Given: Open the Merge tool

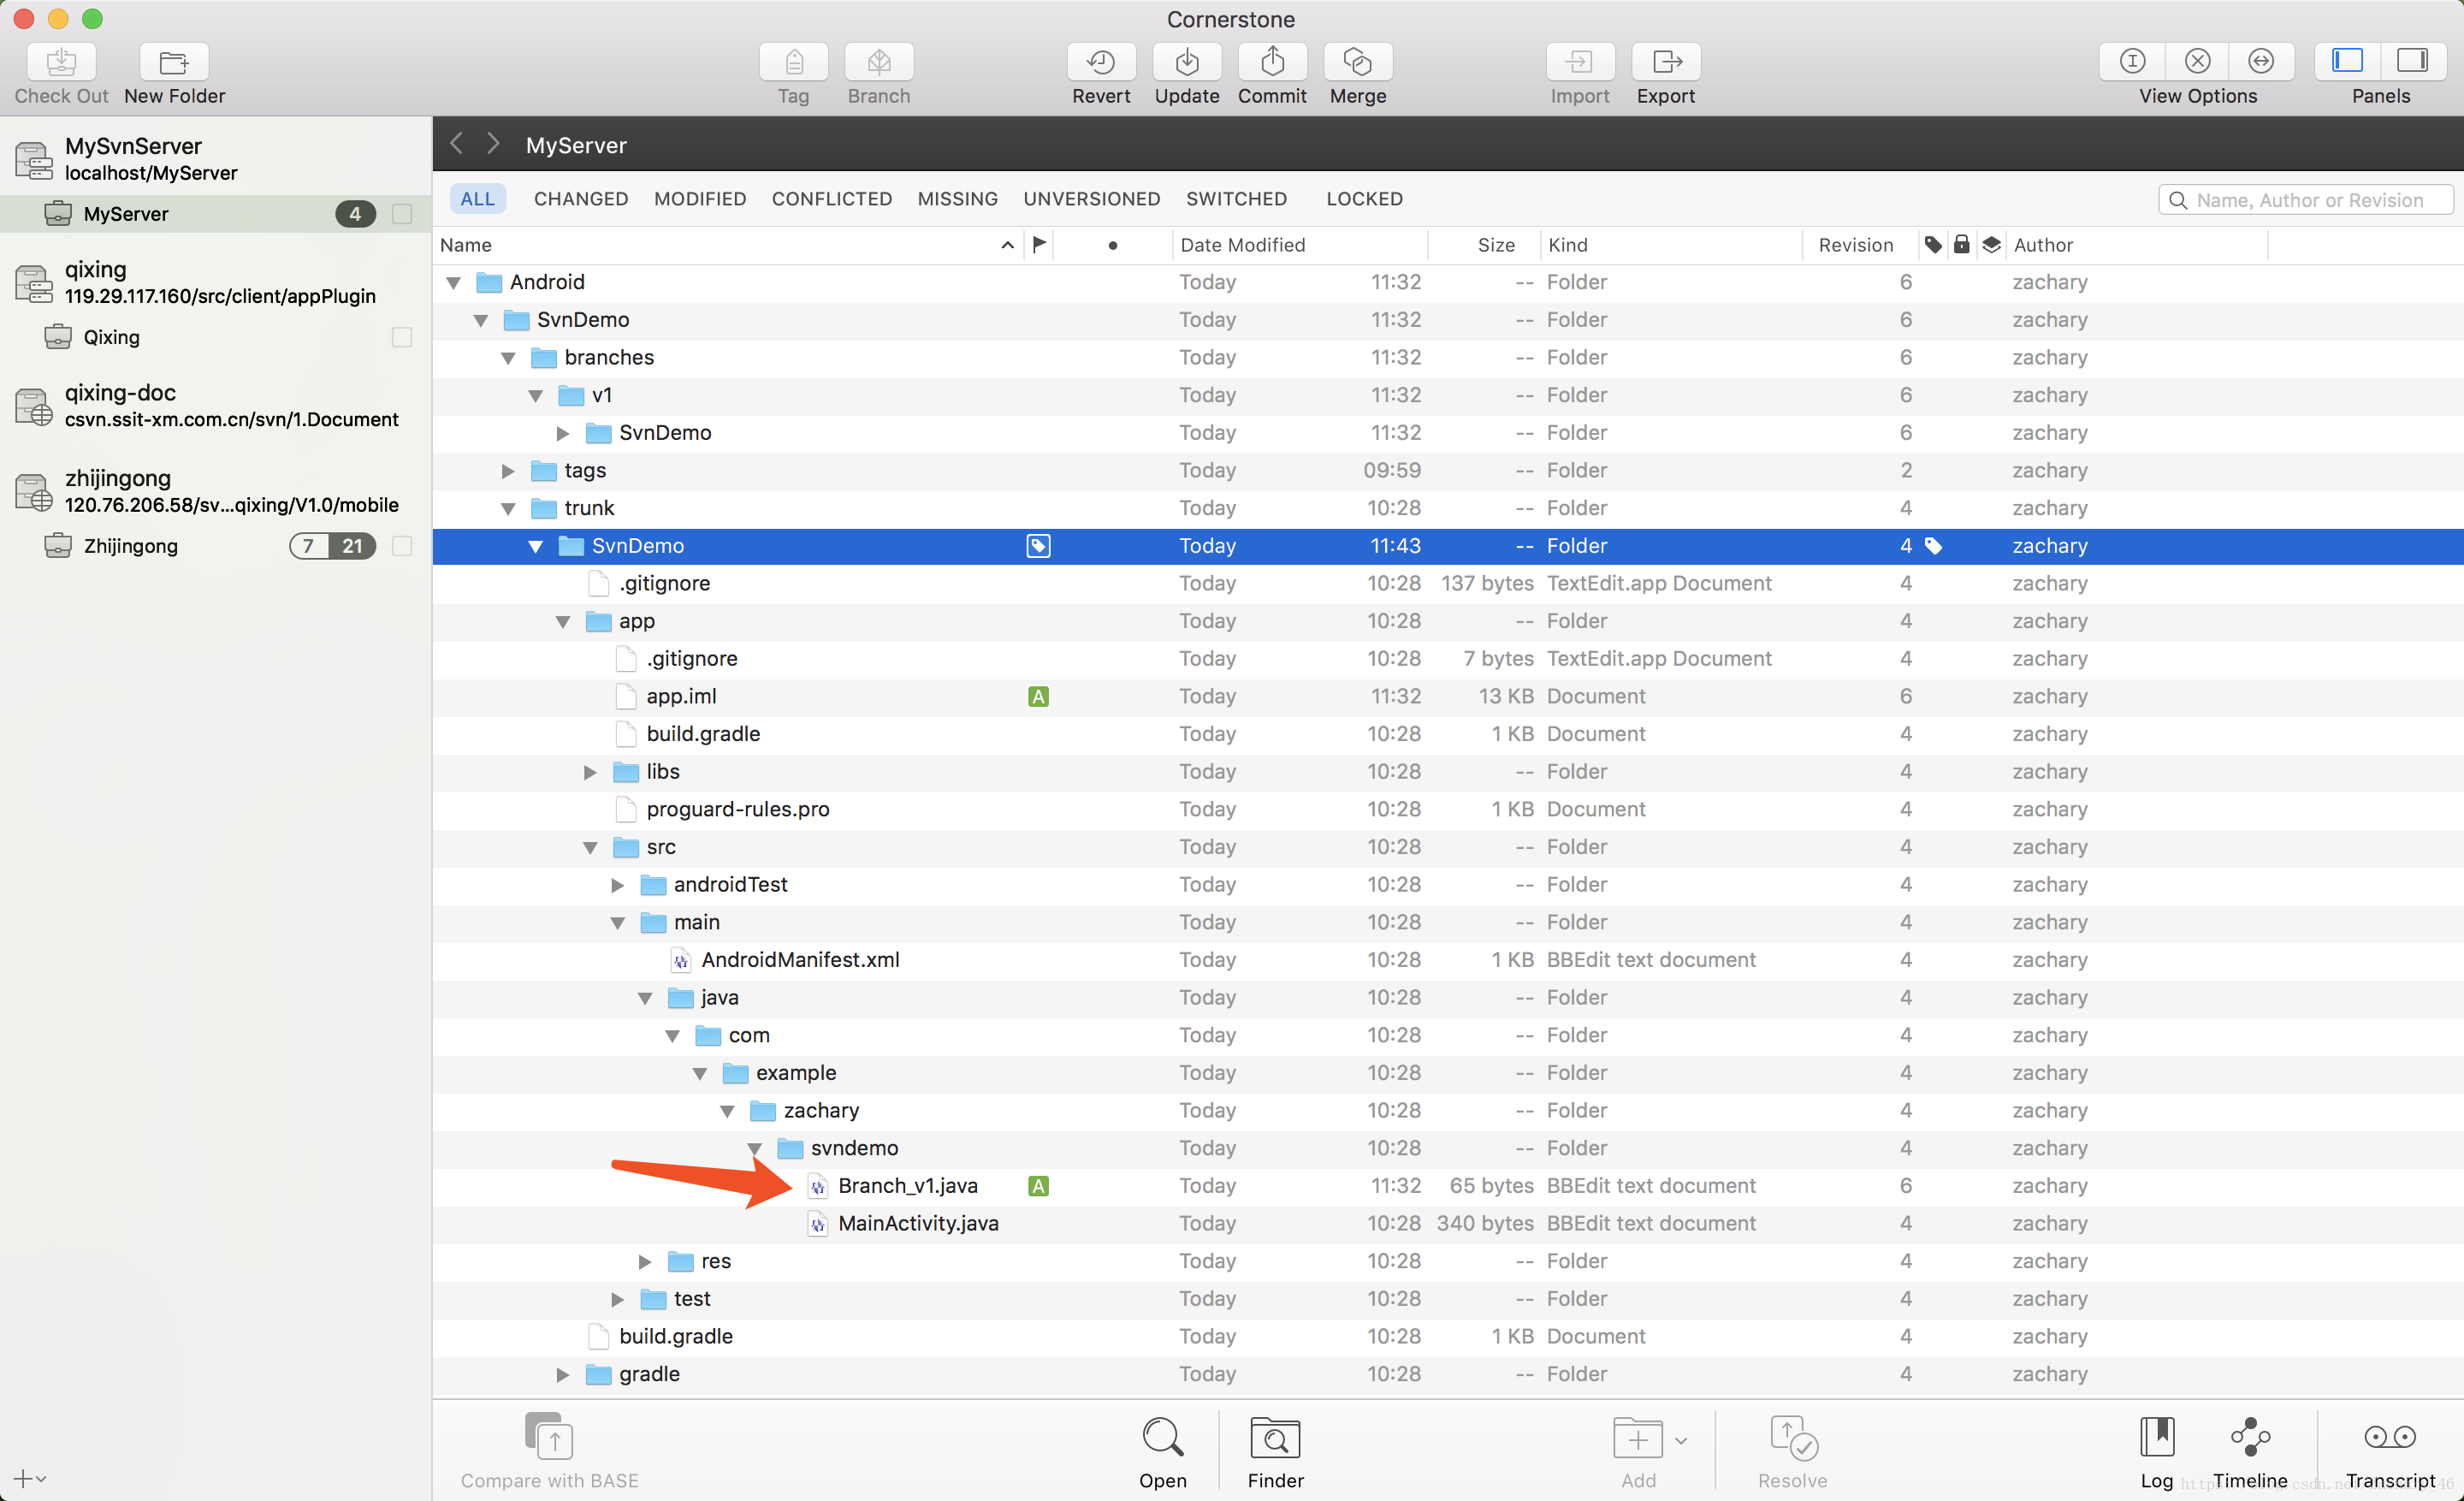Looking at the screenshot, I should [x=1358, y=62].
